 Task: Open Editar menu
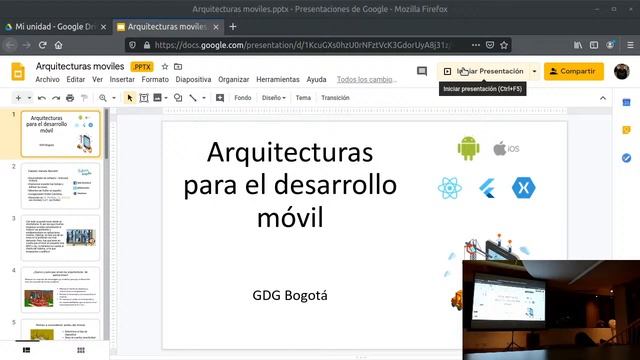click(76, 80)
